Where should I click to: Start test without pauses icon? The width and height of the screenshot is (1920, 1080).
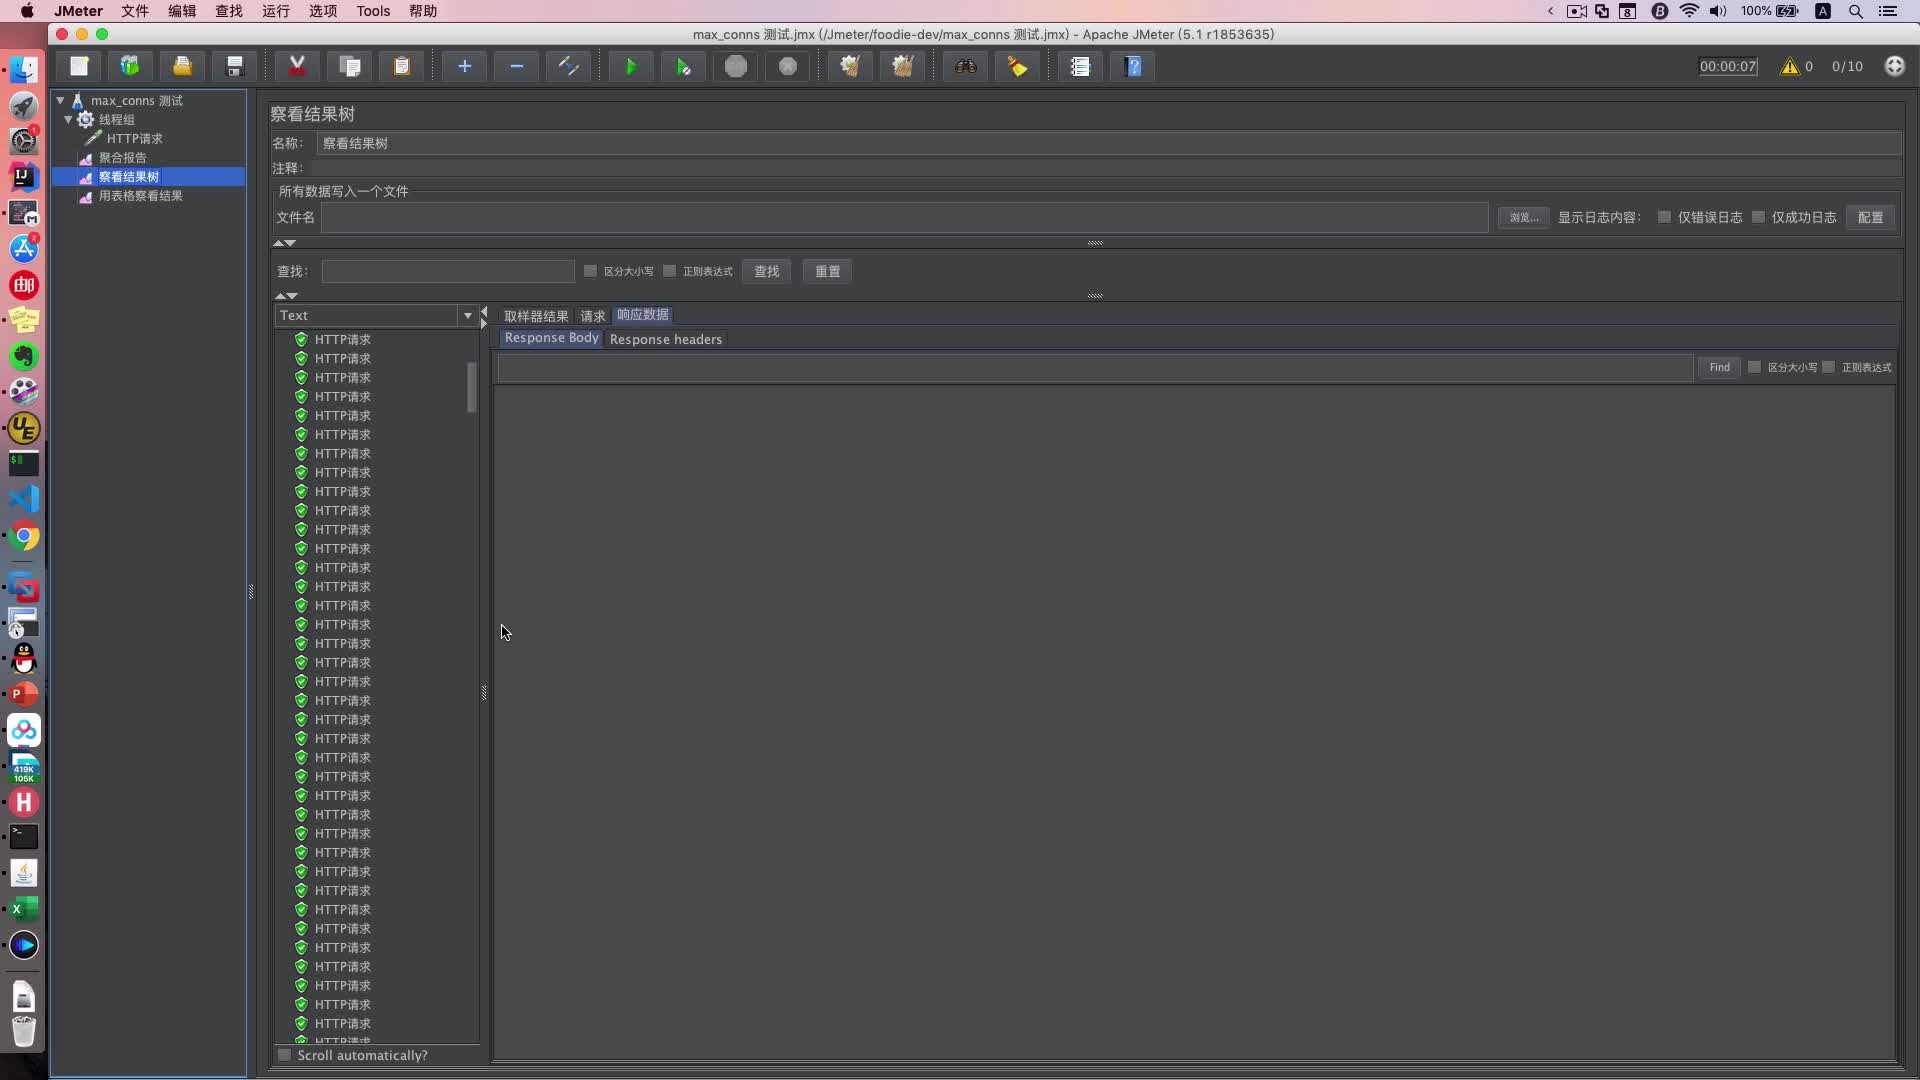click(x=683, y=66)
